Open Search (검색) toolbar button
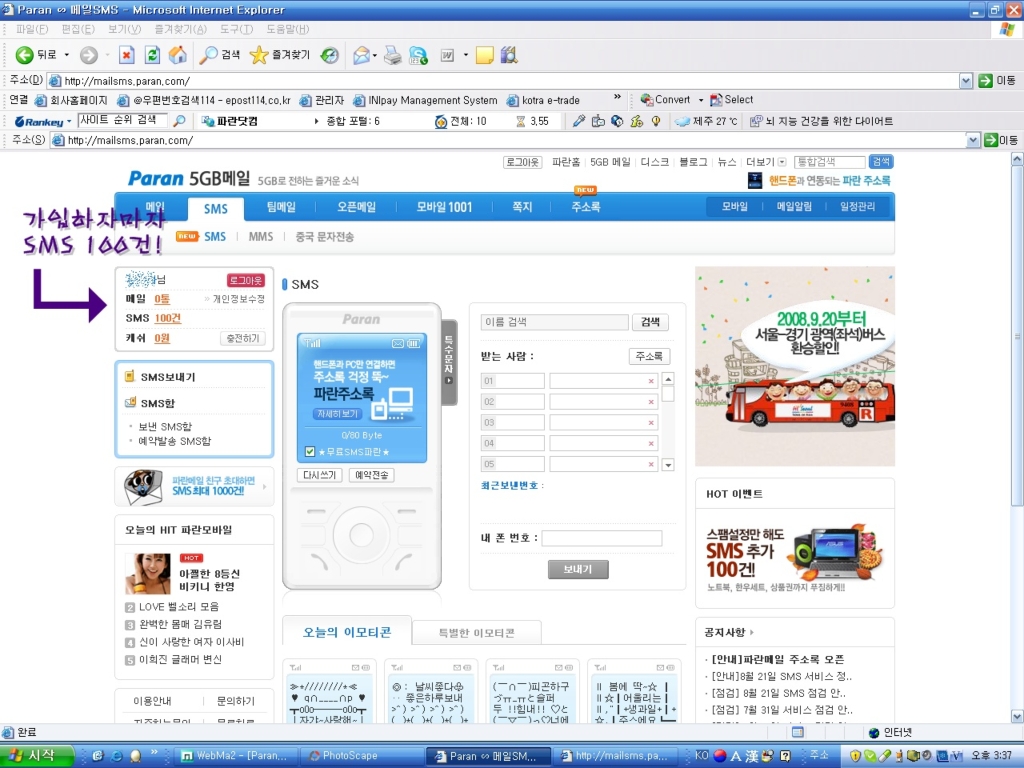1024x768 pixels. click(x=219, y=55)
